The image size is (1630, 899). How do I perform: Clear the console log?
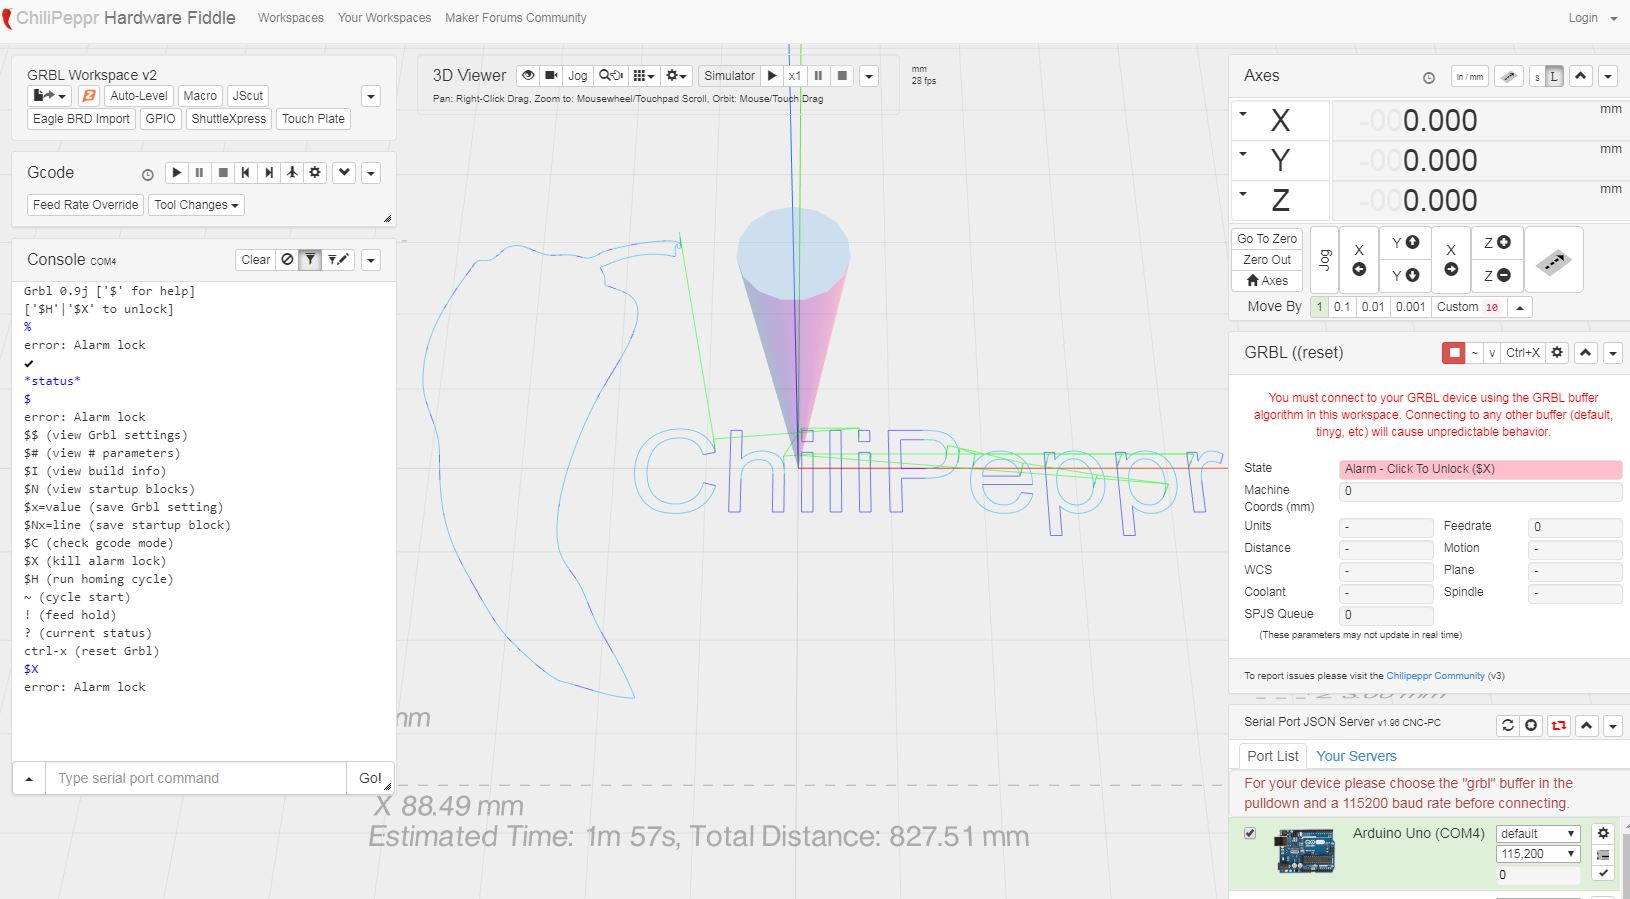coord(256,260)
